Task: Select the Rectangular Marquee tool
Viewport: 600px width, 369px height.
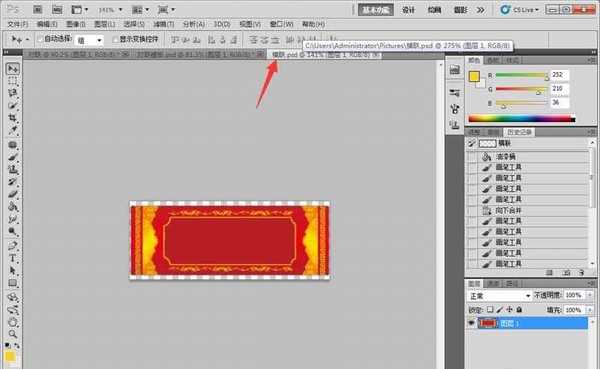Action: tap(13, 81)
